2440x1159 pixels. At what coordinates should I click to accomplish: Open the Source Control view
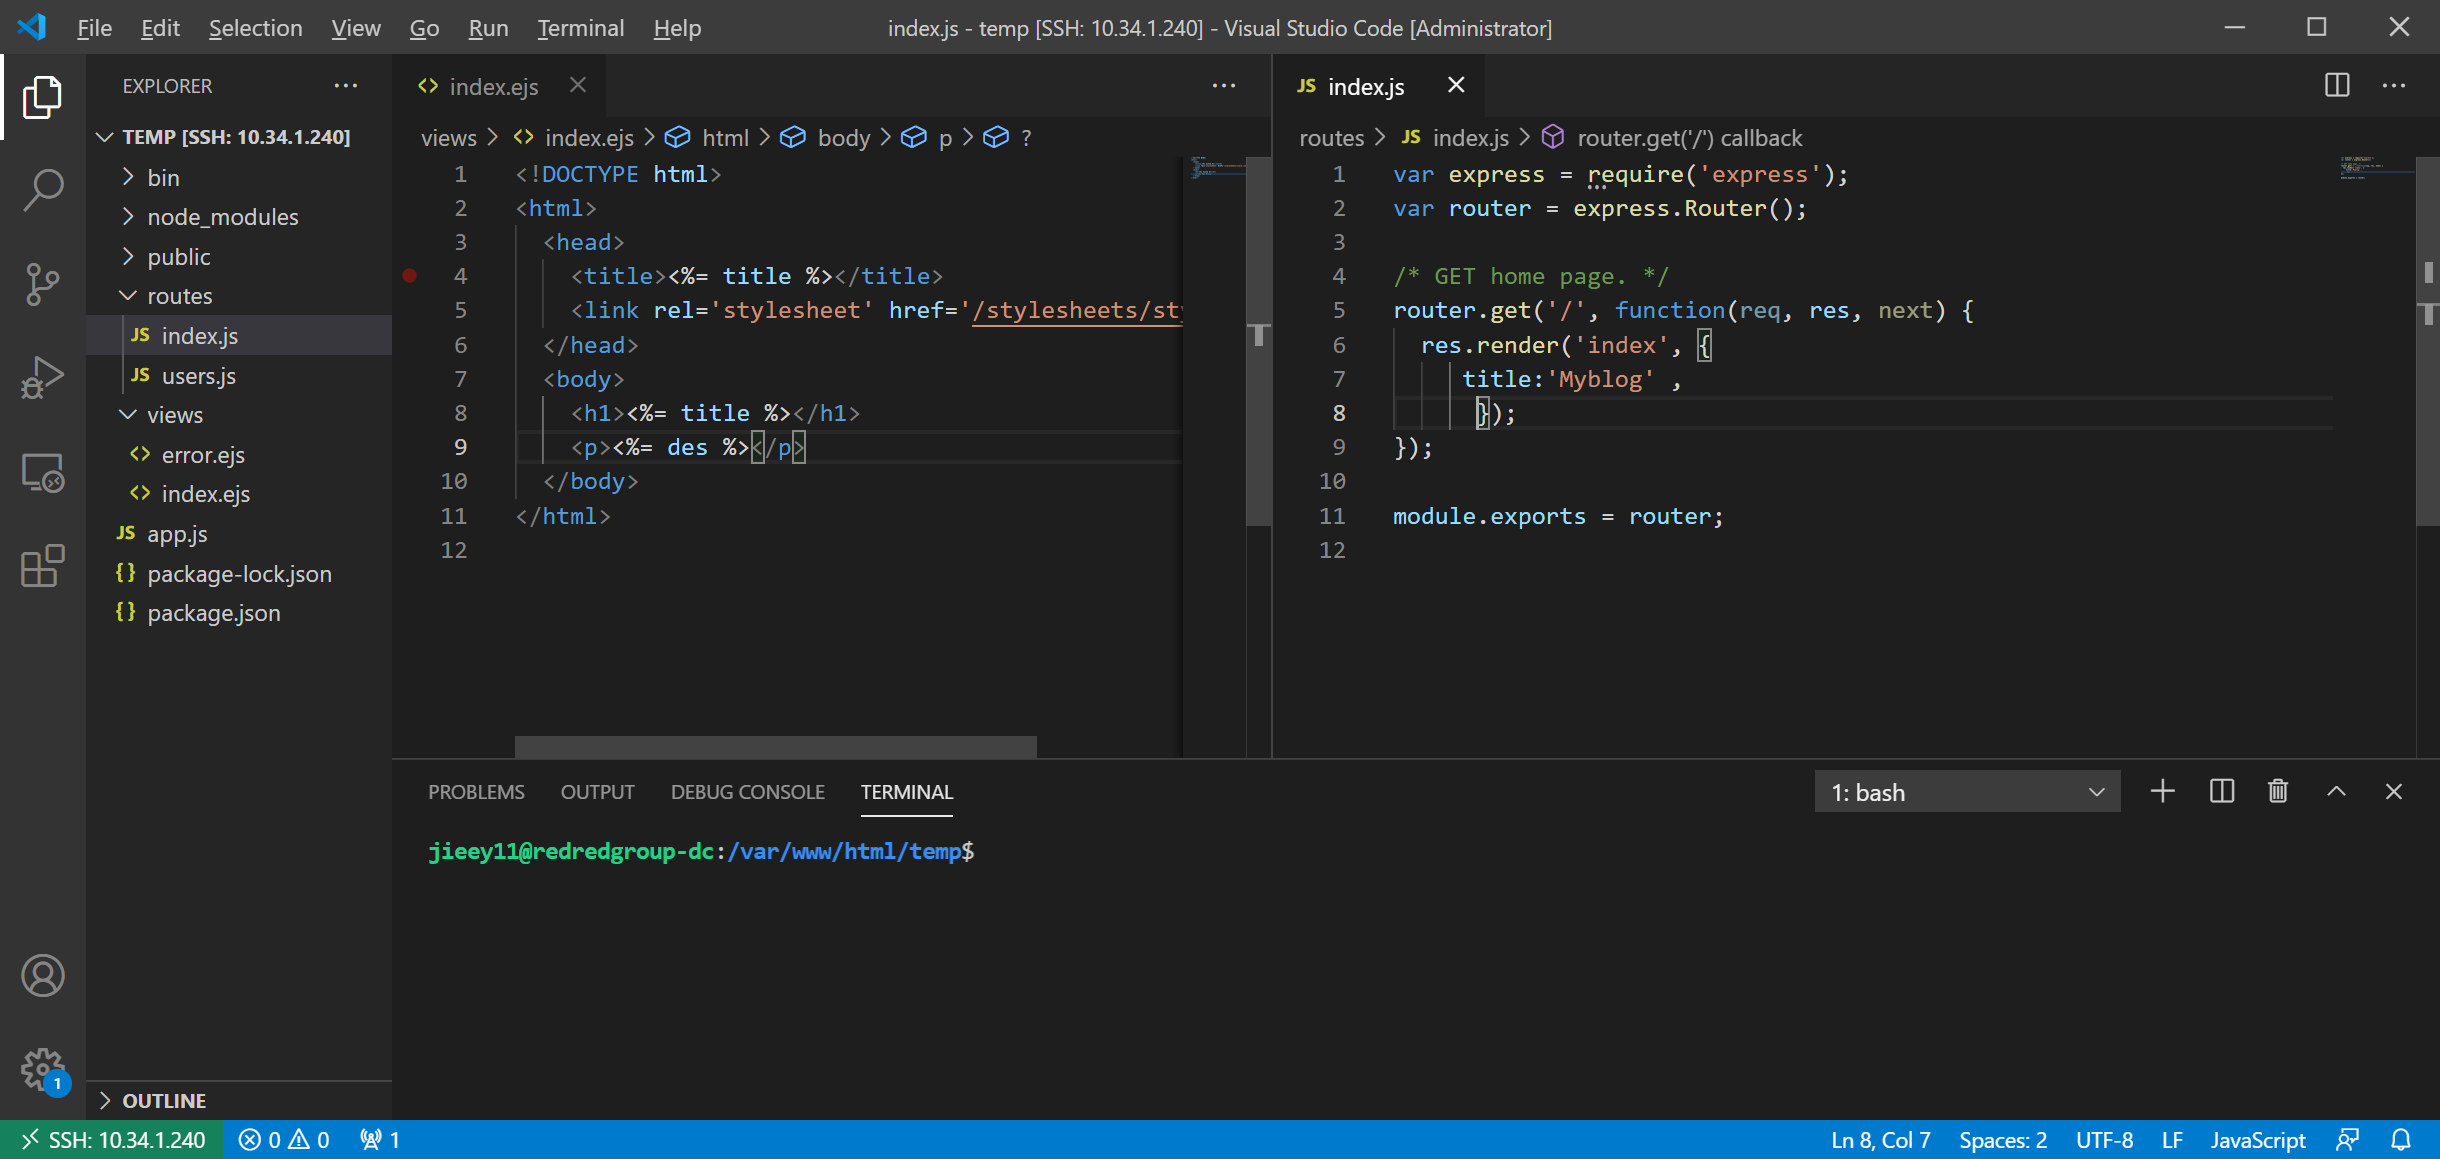[43, 284]
